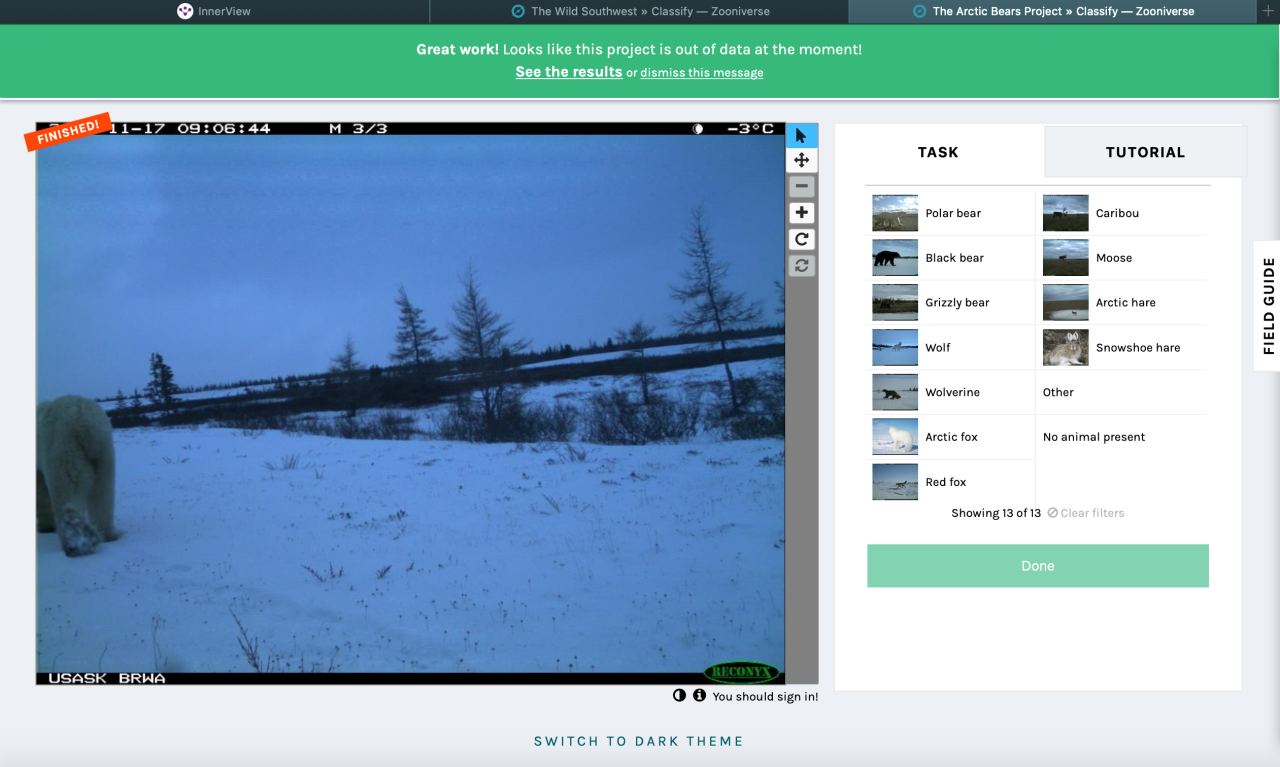Submit classification with the Done button
The height and width of the screenshot is (767, 1280).
click(1038, 566)
